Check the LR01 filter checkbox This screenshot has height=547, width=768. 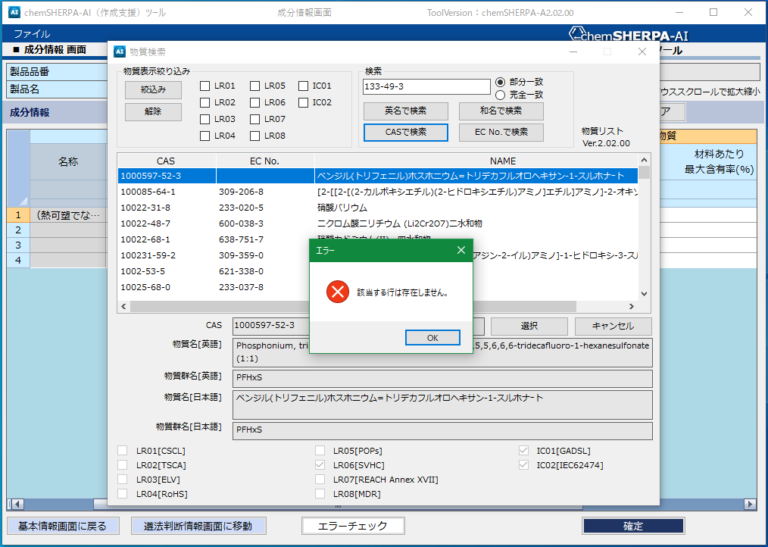[x=205, y=86]
